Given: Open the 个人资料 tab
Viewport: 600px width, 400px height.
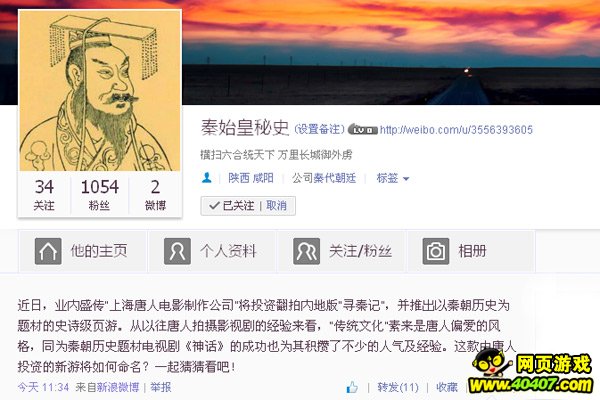Looking at the screenshot, I should [212, 251].
